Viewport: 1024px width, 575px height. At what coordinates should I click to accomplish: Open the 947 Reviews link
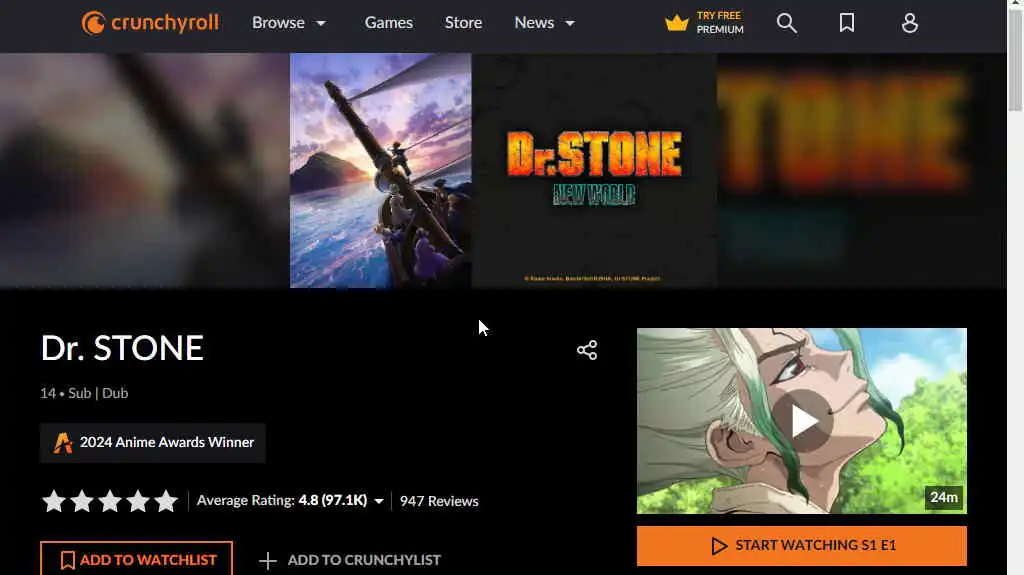point(439,501)
